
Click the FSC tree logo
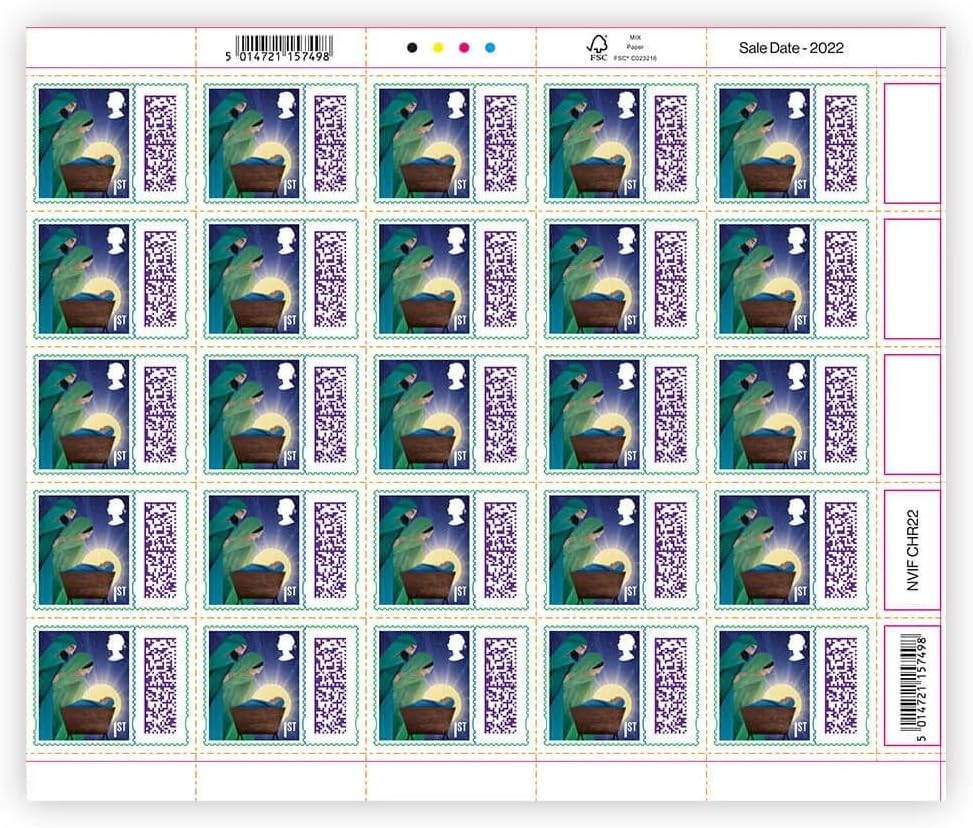[598, 47]
